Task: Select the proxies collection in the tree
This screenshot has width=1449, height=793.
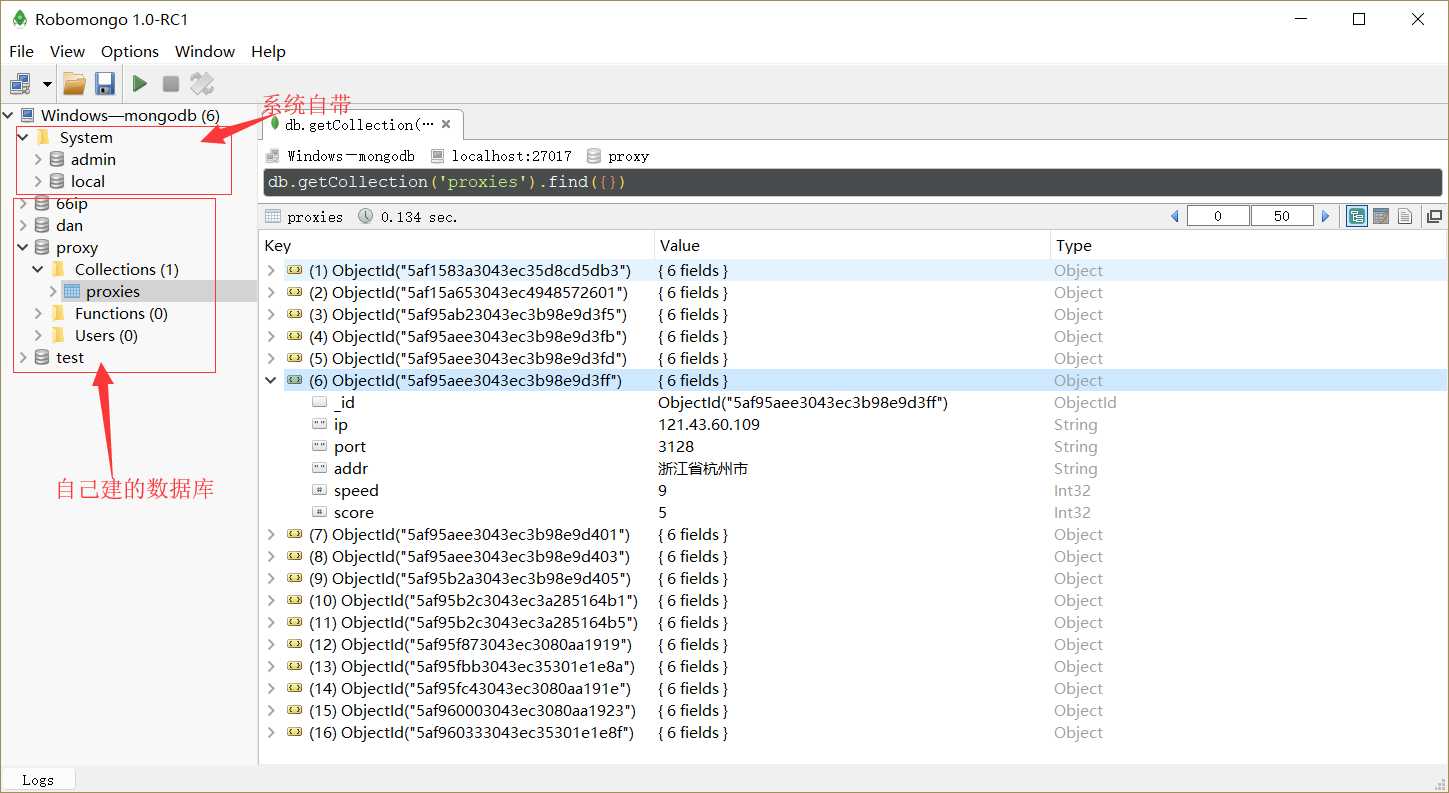Action: click(113, 292)
